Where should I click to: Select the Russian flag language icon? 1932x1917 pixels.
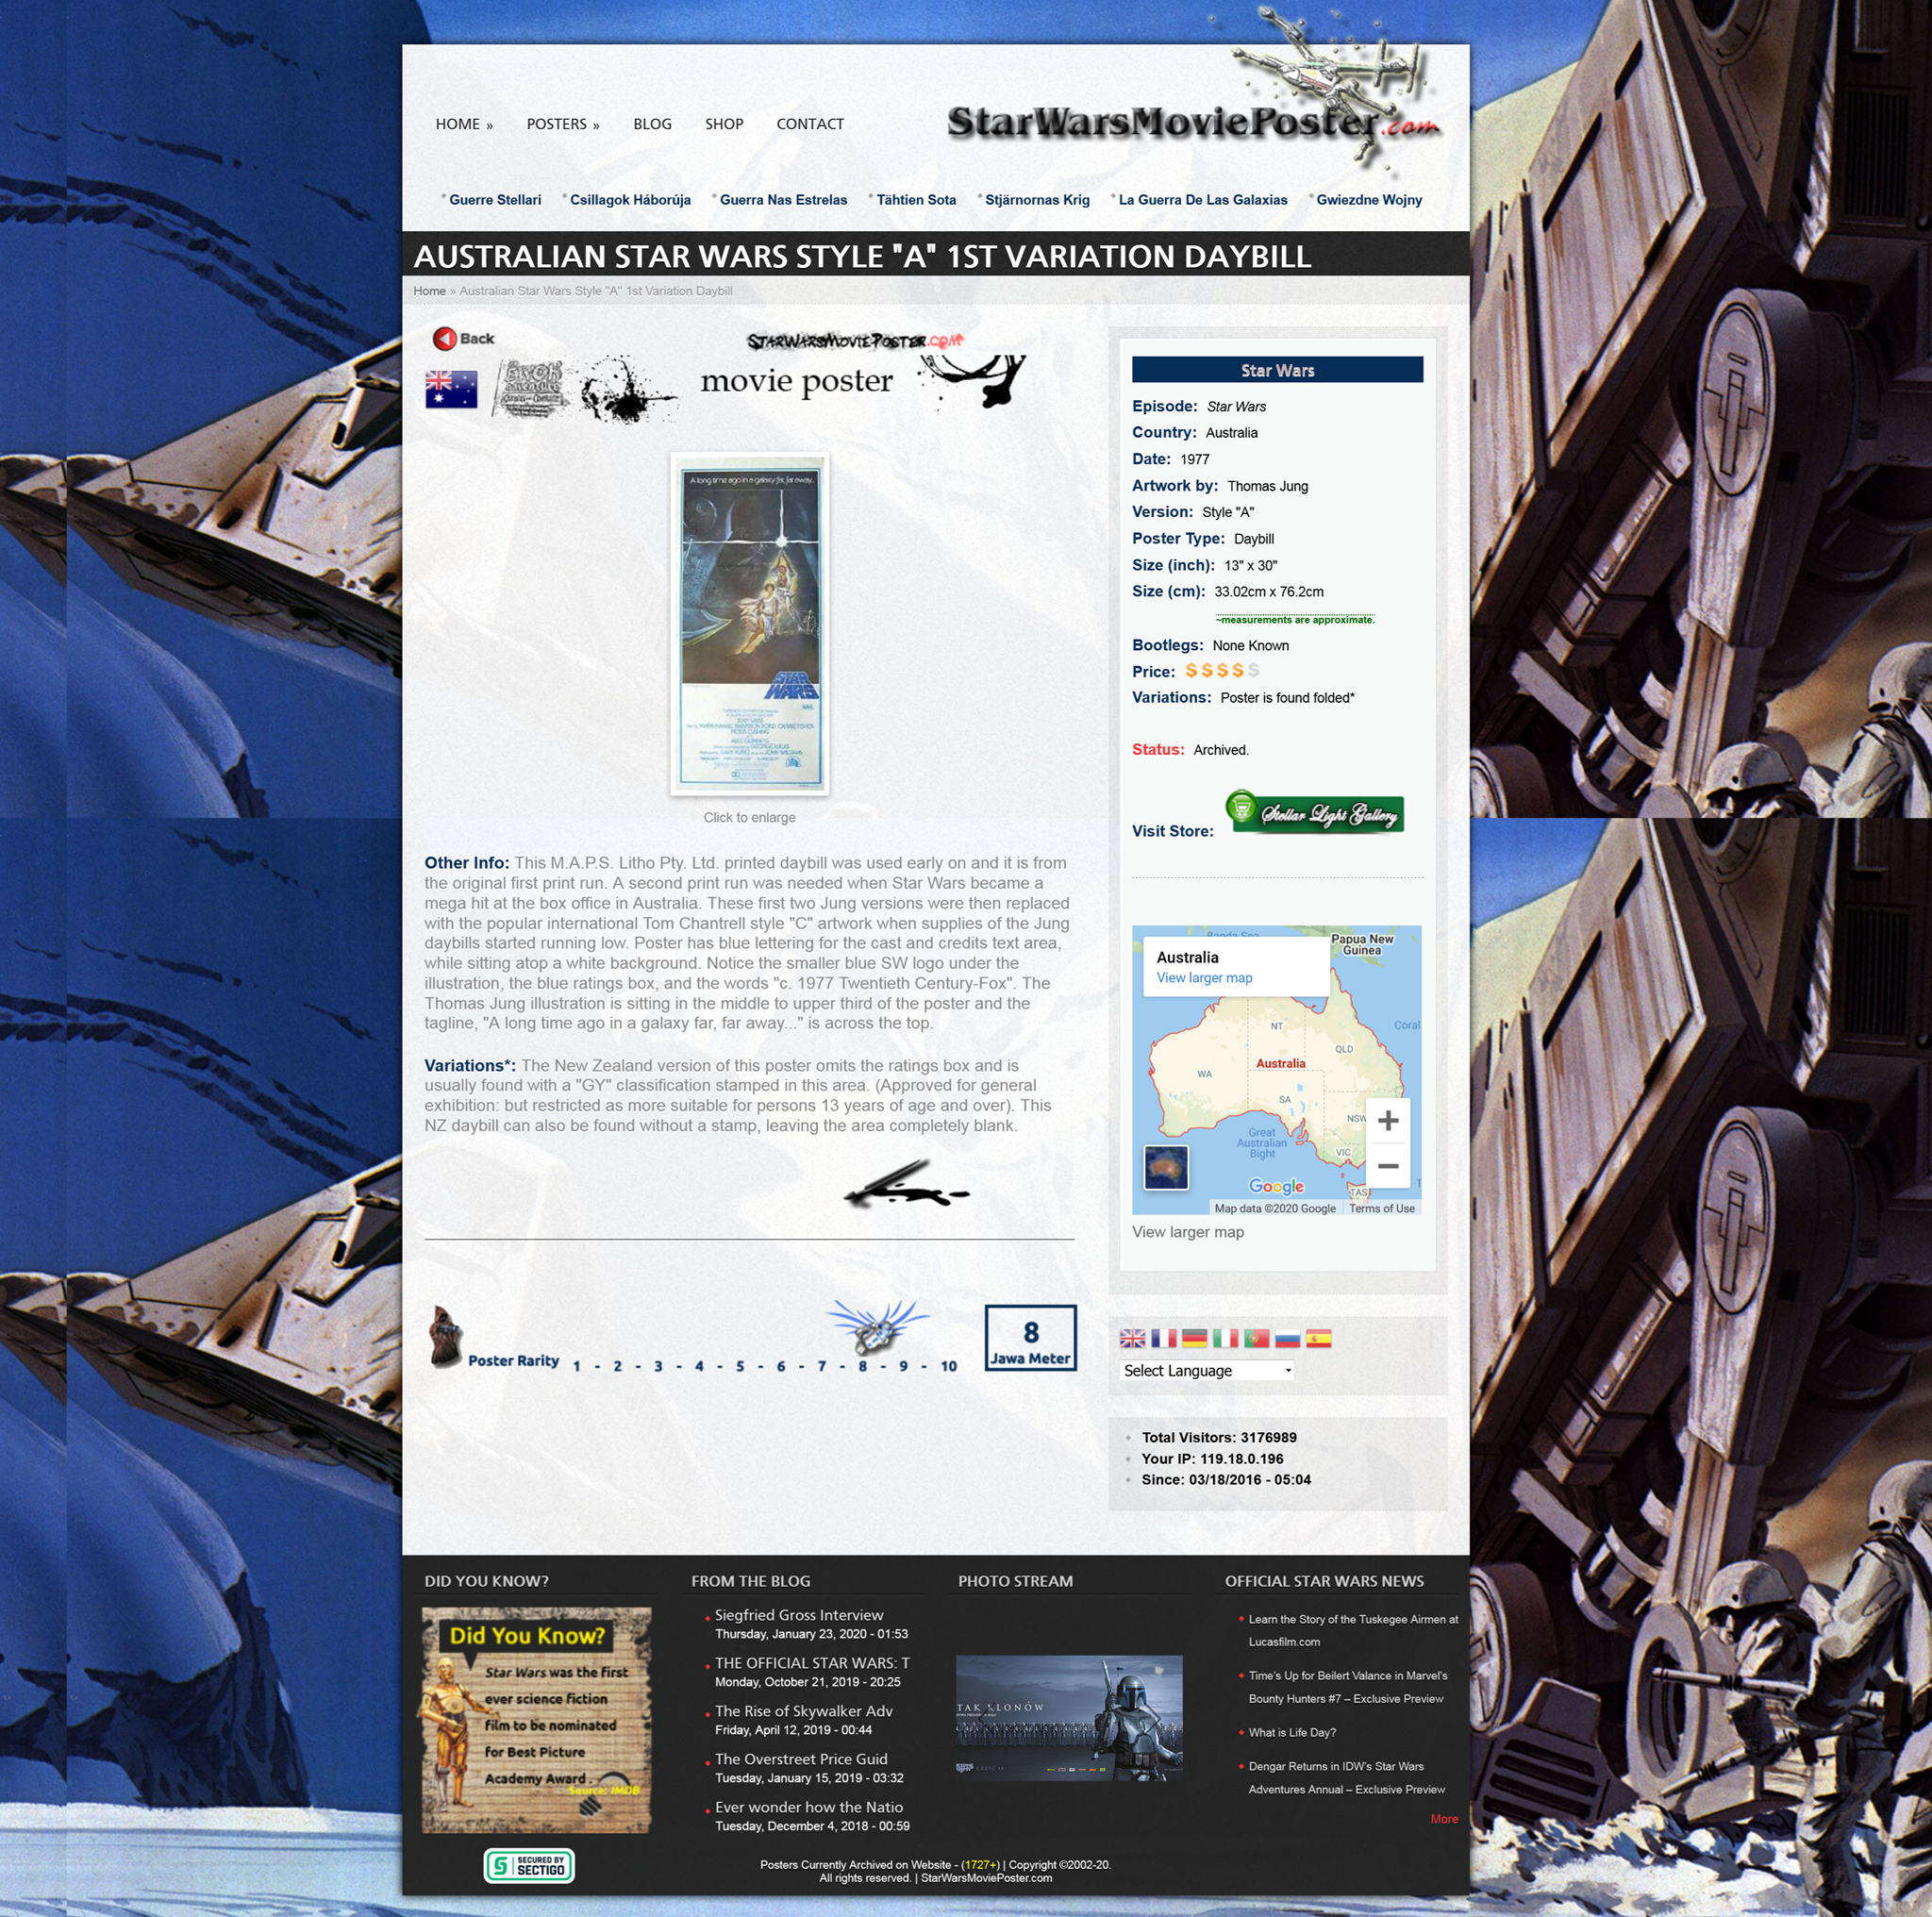(1287, 1338)
